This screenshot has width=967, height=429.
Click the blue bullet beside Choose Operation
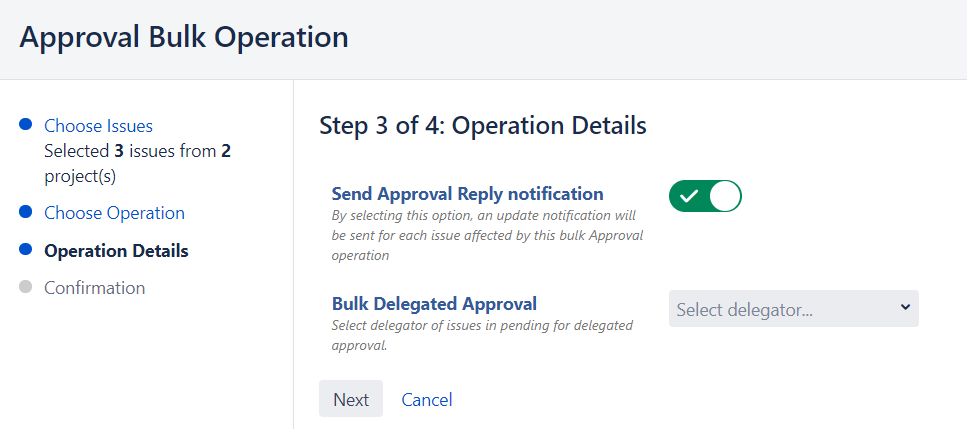[25, 213]
